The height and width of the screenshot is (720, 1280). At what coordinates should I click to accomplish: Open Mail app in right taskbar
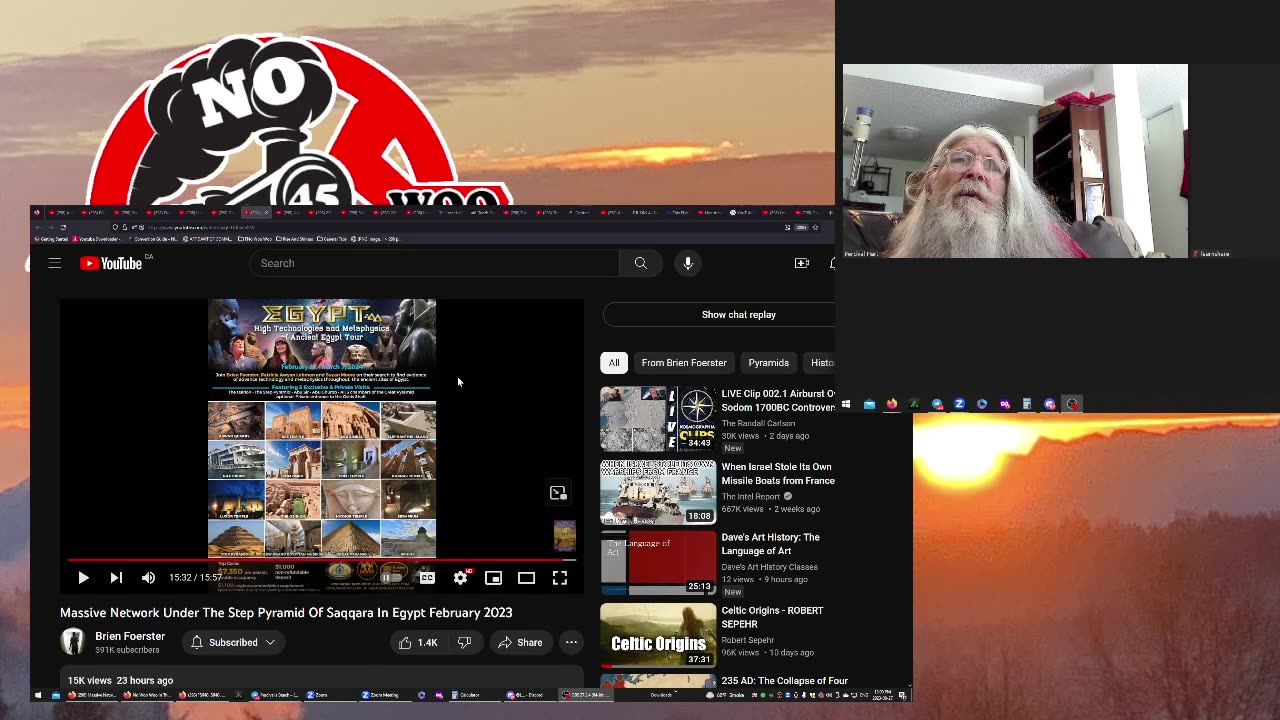point(869,404)
